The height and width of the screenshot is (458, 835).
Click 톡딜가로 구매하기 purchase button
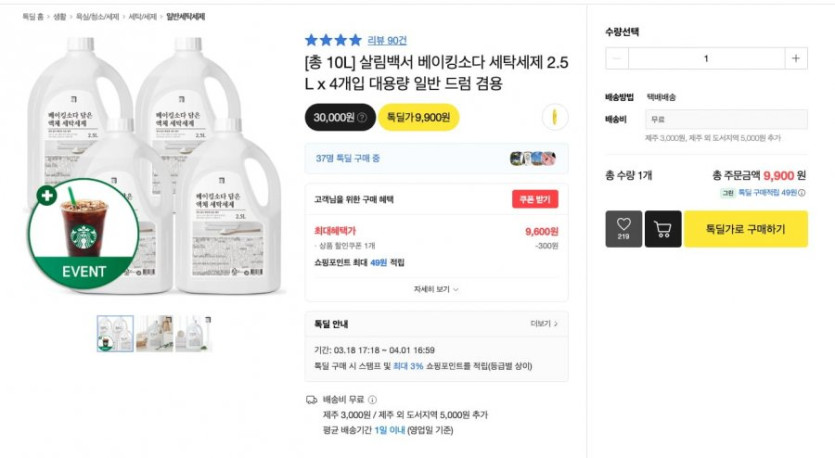click(x=745, y=229)
